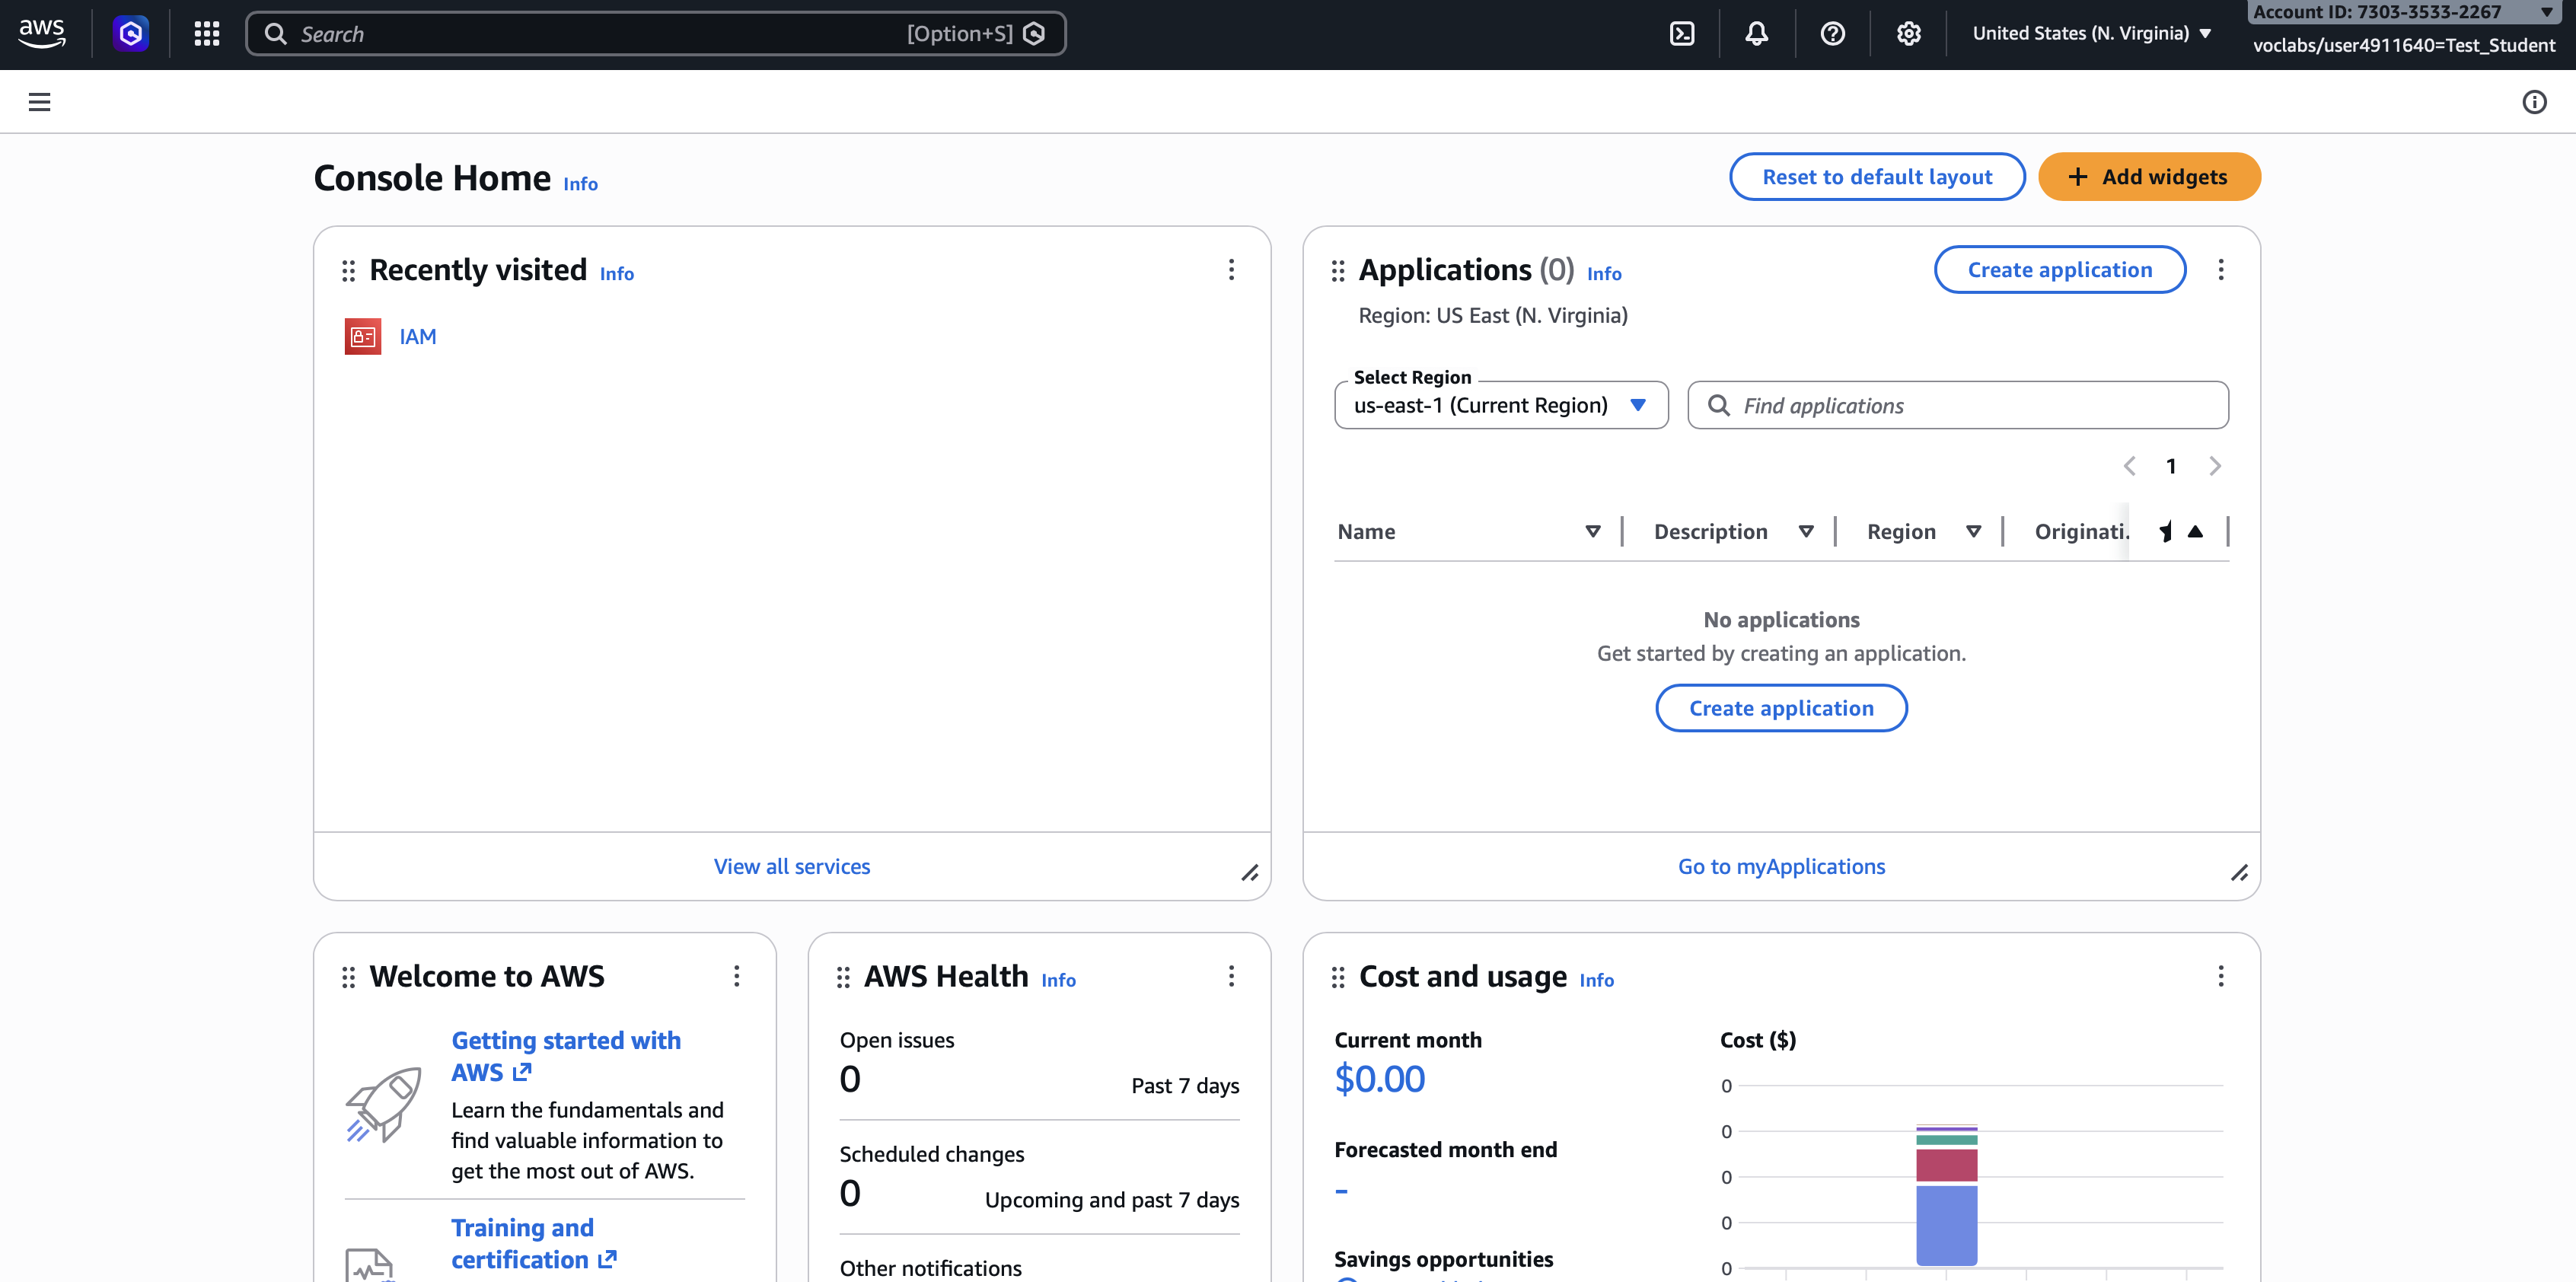Viewport: 2576px width, 1282px height.
Task: Click the Open issues count 0
Action: click(x=850, y=1079)
